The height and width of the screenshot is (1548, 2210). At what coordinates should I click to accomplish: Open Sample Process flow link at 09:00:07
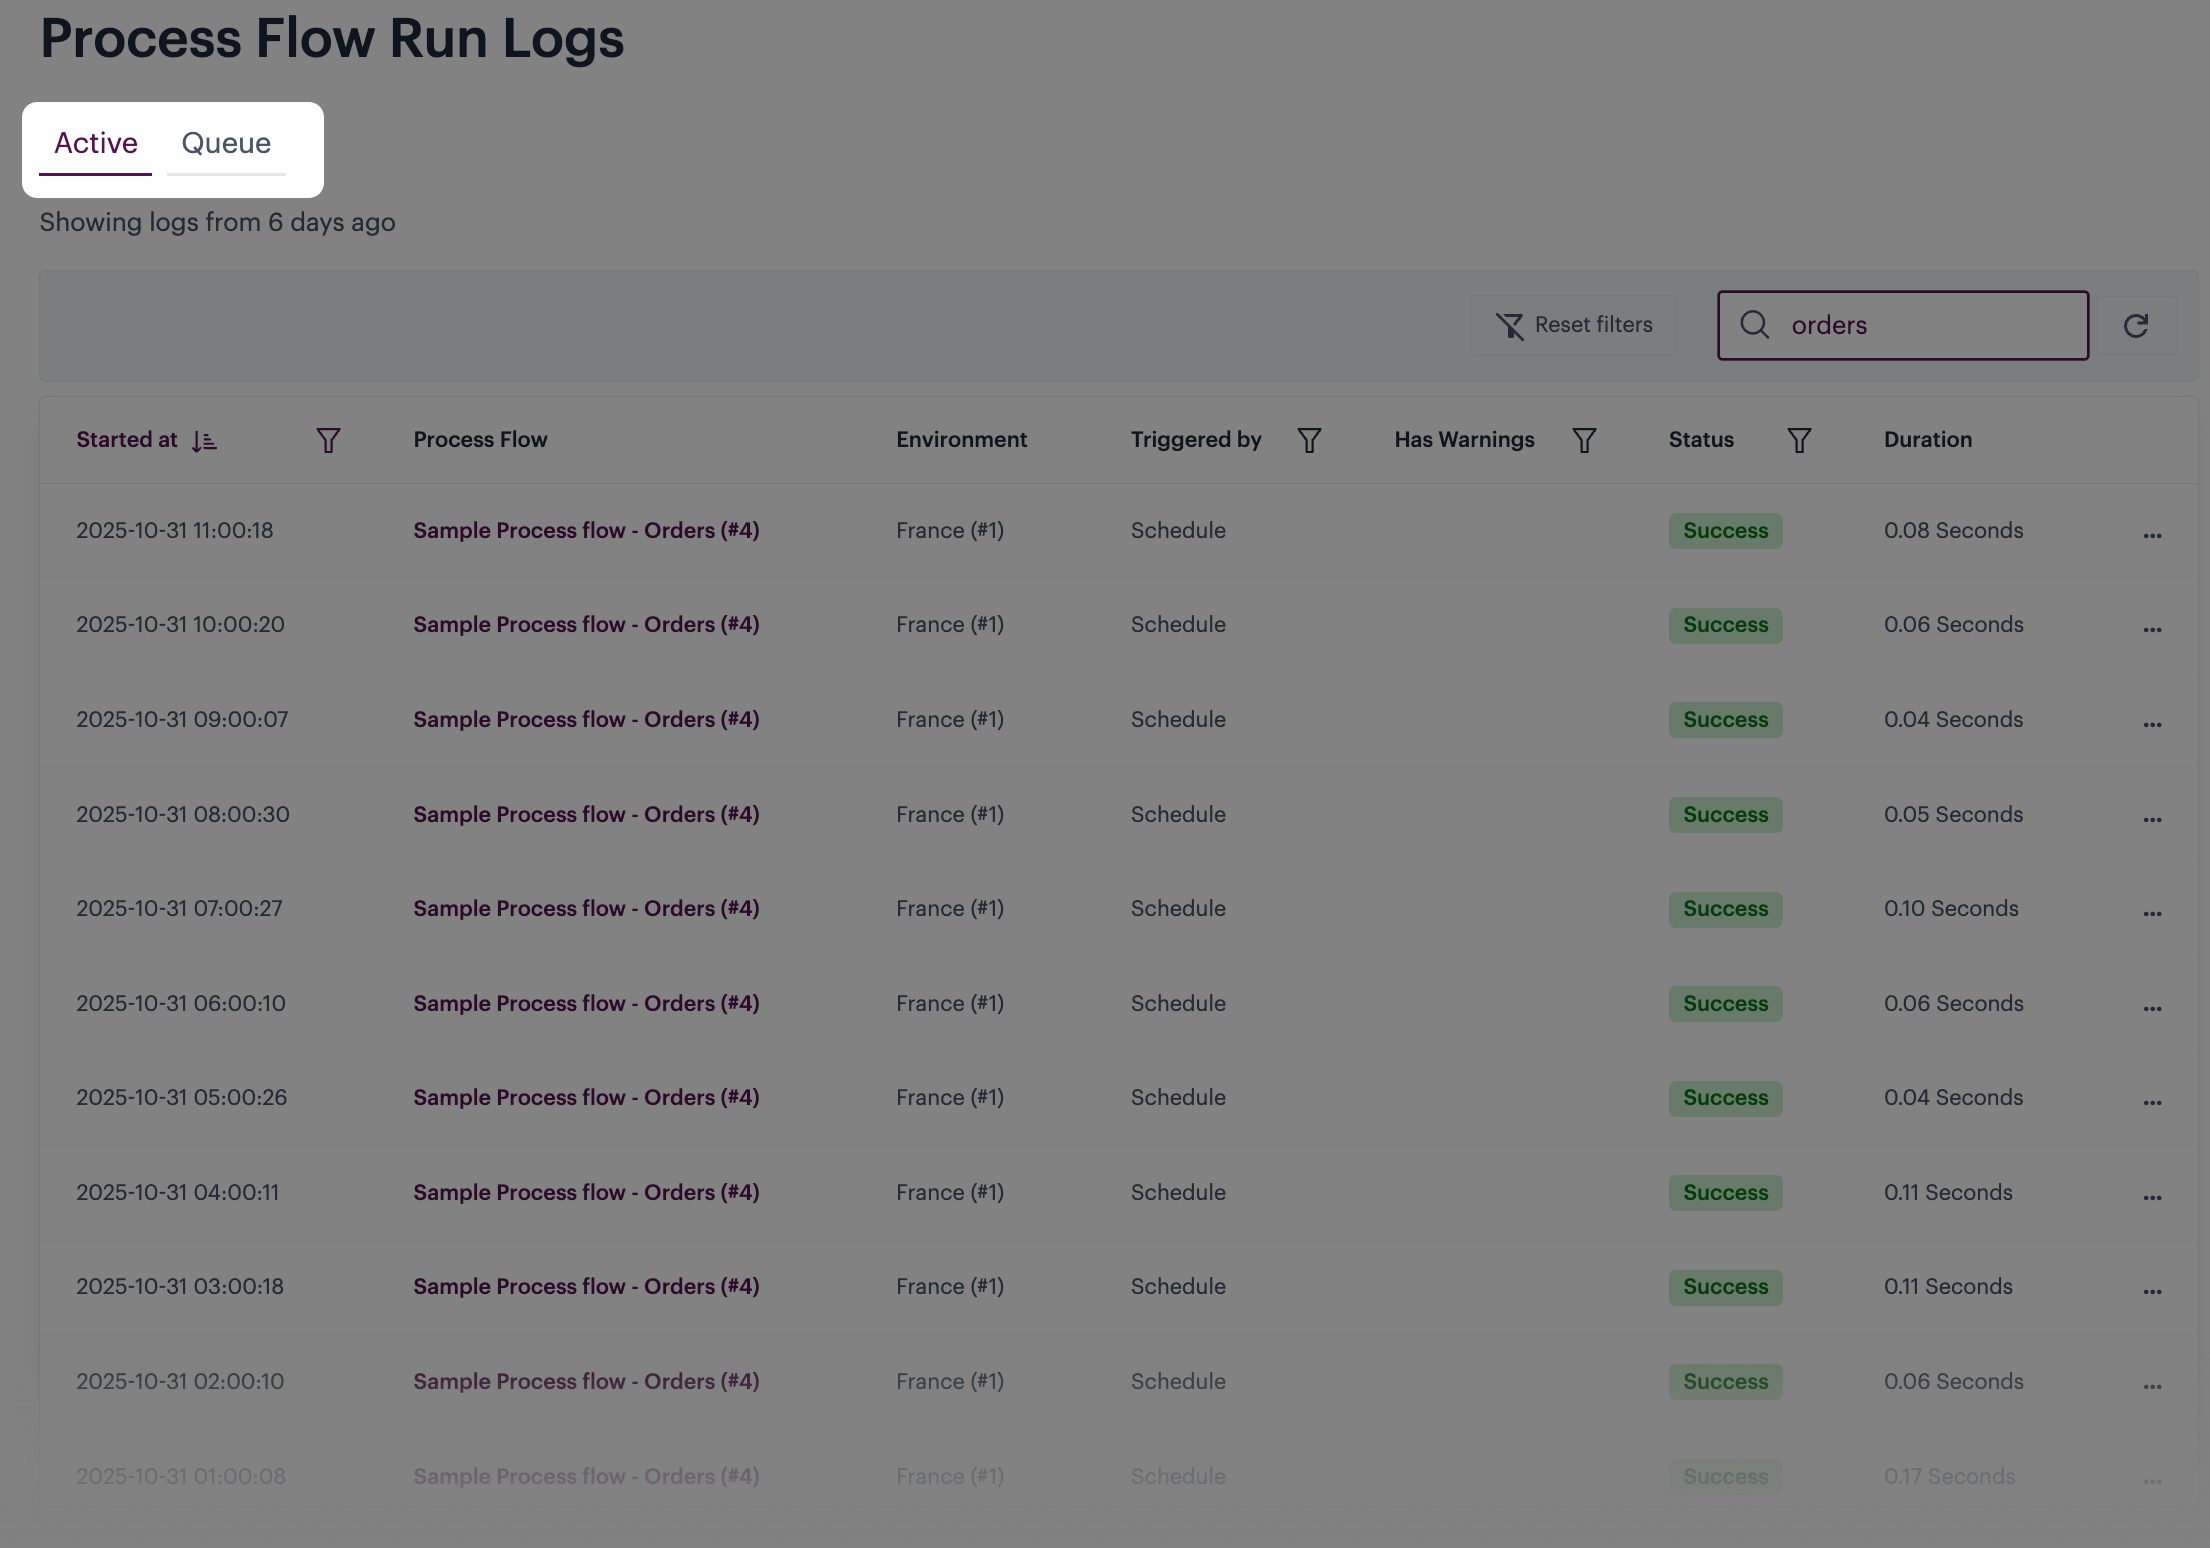coord(586,719)
